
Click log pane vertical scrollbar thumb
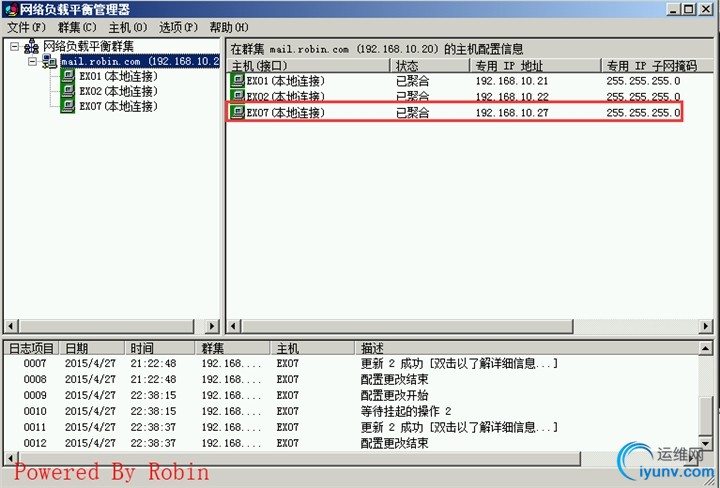click(705, 415)
